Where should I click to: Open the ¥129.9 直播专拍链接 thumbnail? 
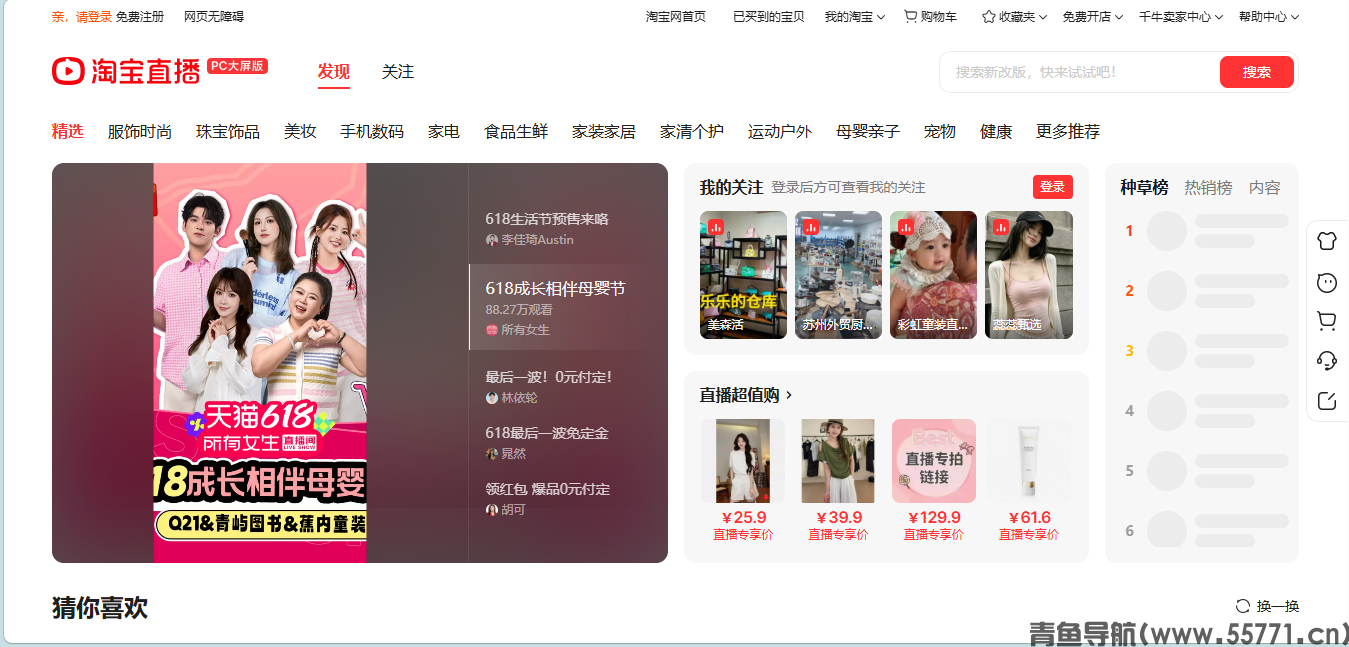(934, 461)
